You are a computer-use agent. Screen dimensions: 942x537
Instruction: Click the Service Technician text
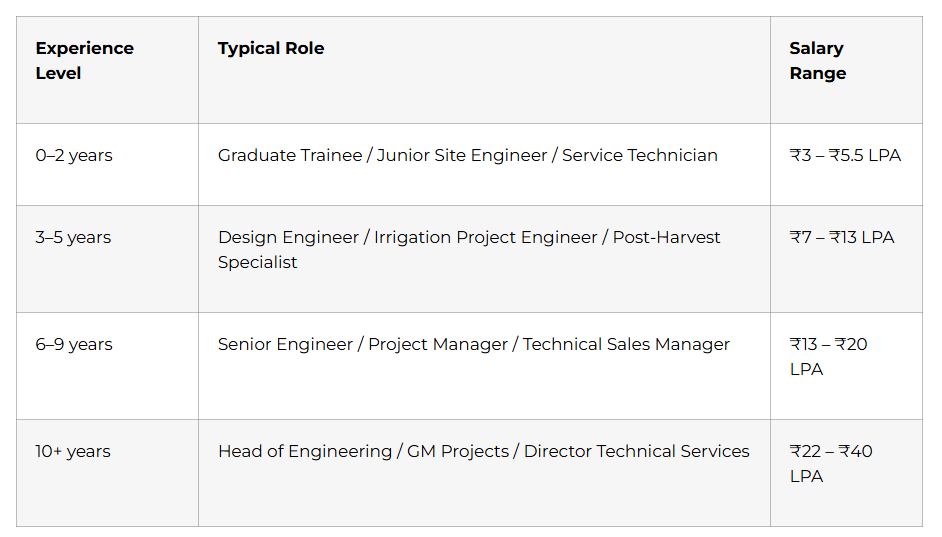[x=640, y=156]
